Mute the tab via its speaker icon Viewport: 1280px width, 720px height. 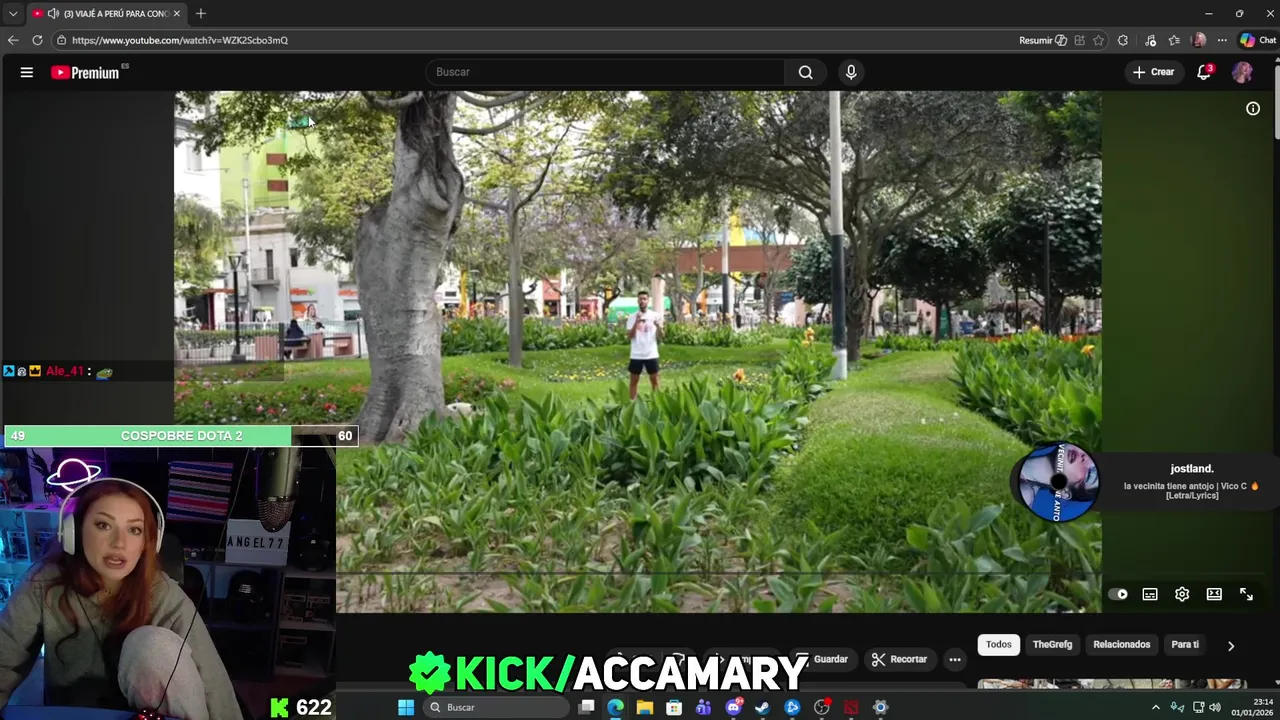click(x=52, y=13)
